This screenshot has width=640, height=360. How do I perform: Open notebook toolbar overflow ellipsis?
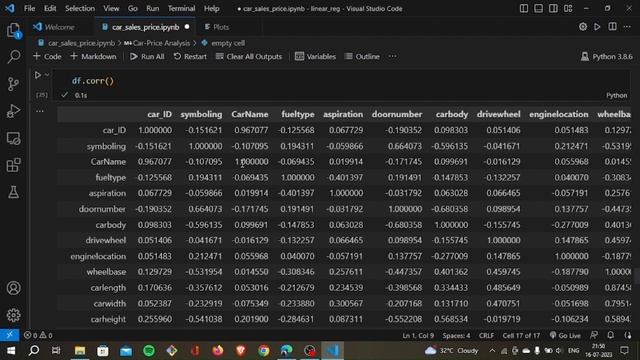392,56
